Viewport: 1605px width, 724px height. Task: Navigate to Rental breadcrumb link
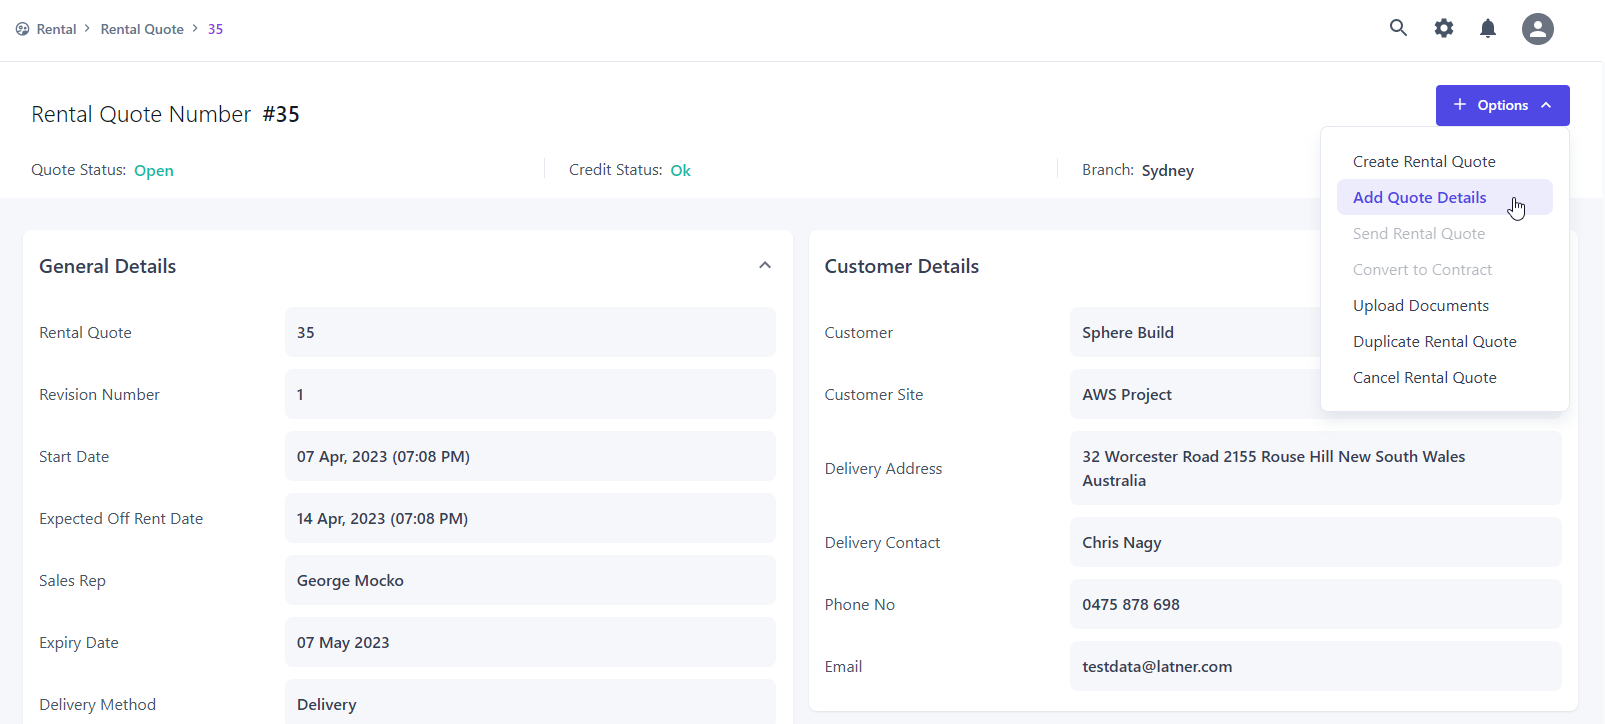point(56,29)
